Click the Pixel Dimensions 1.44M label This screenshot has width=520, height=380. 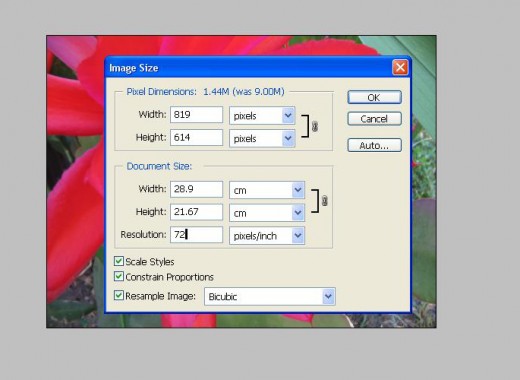pos(205,92)
